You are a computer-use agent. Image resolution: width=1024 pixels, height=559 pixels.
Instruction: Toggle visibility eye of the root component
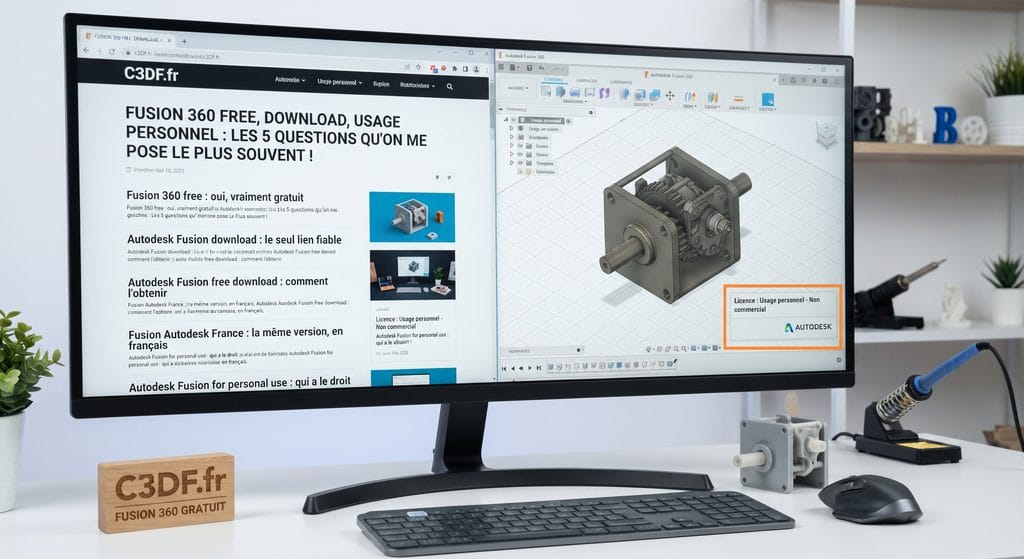[514, 120]
